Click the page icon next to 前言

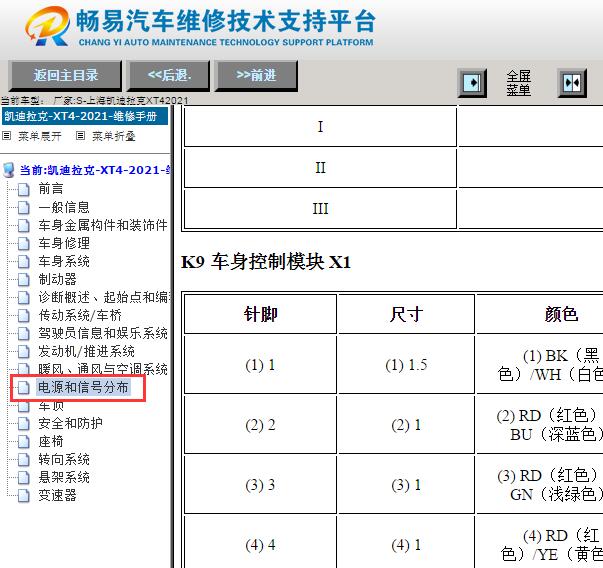tap(24, 189)
